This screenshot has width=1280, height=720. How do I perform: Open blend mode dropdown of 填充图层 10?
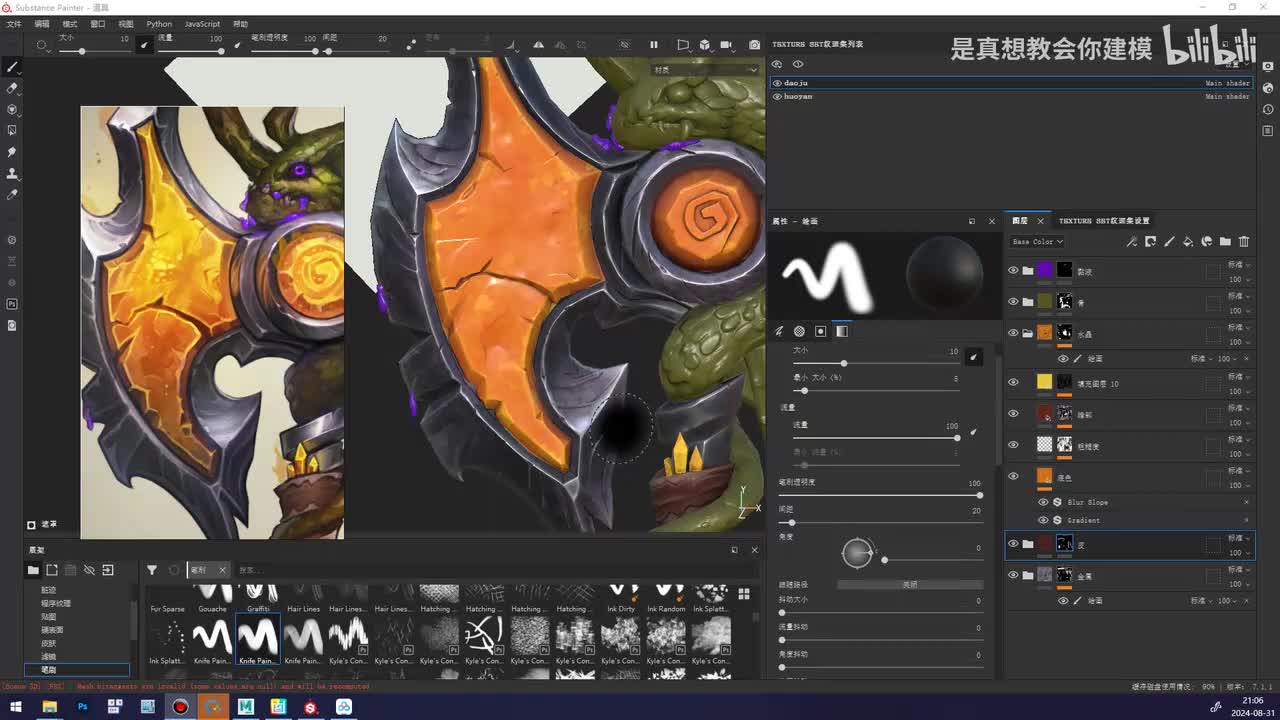tap(1237, 377)
